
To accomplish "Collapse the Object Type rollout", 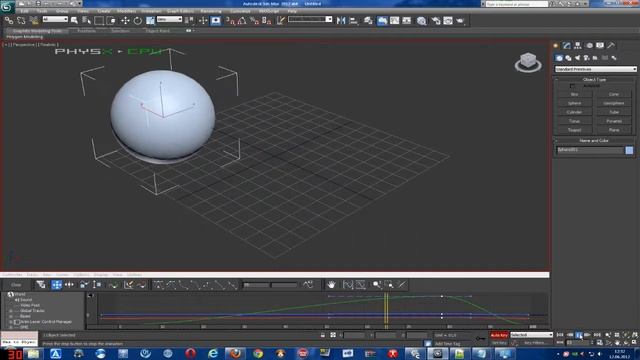I will point(594,80).
